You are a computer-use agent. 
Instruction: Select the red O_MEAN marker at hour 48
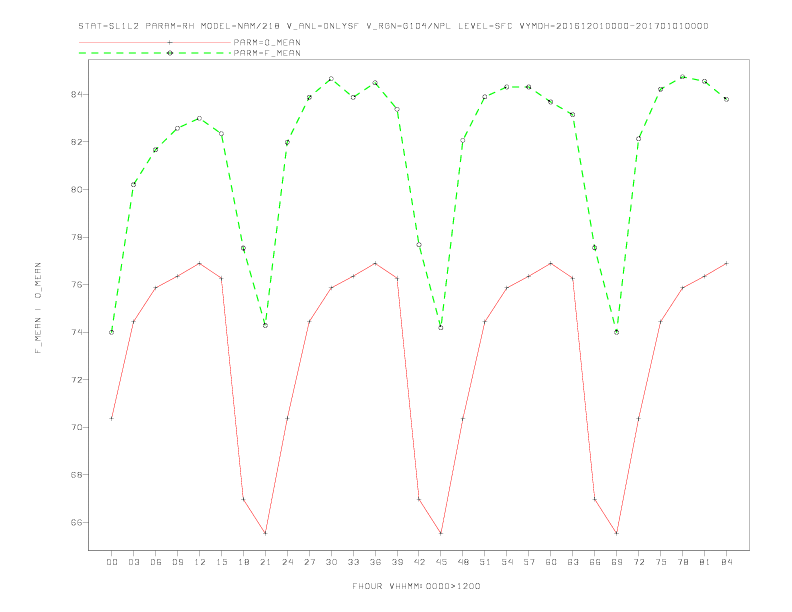(463, 418)
